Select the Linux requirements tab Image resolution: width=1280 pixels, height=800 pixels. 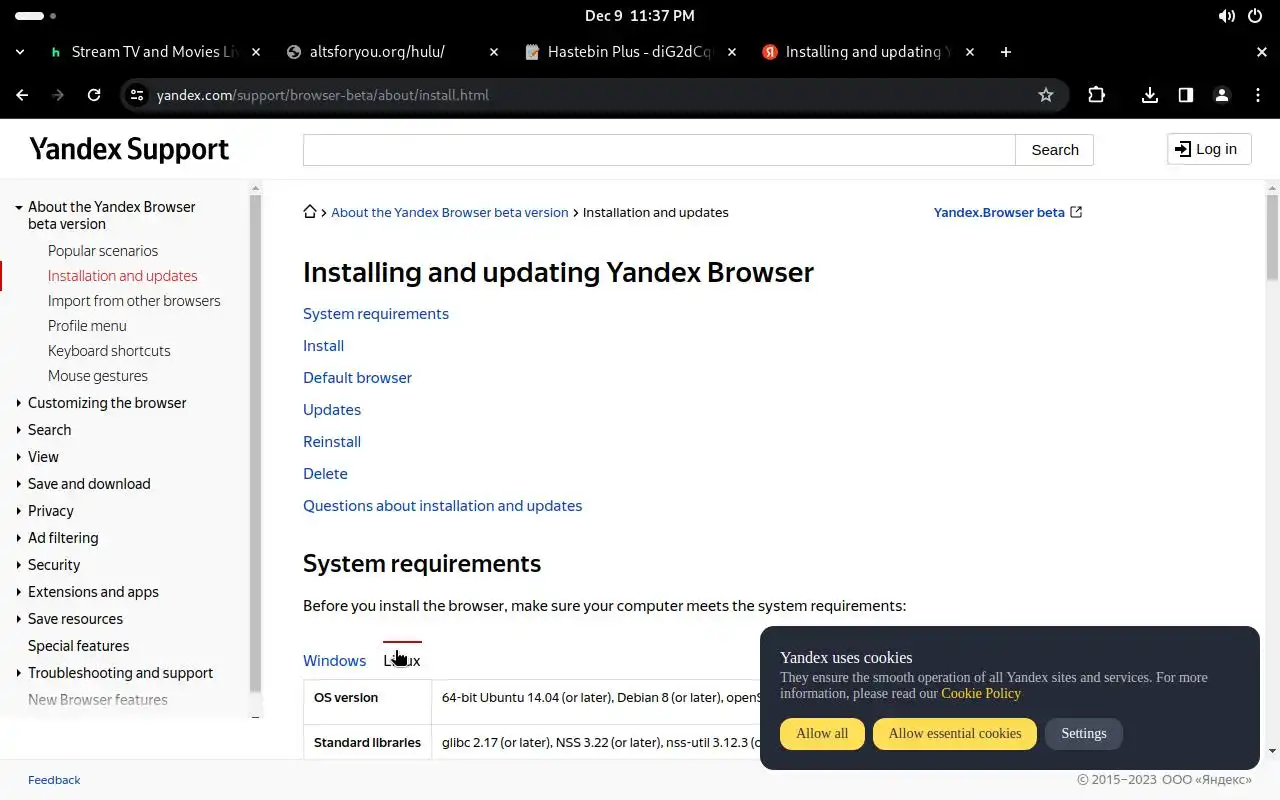pyautogui.click(x=402, y=661)
